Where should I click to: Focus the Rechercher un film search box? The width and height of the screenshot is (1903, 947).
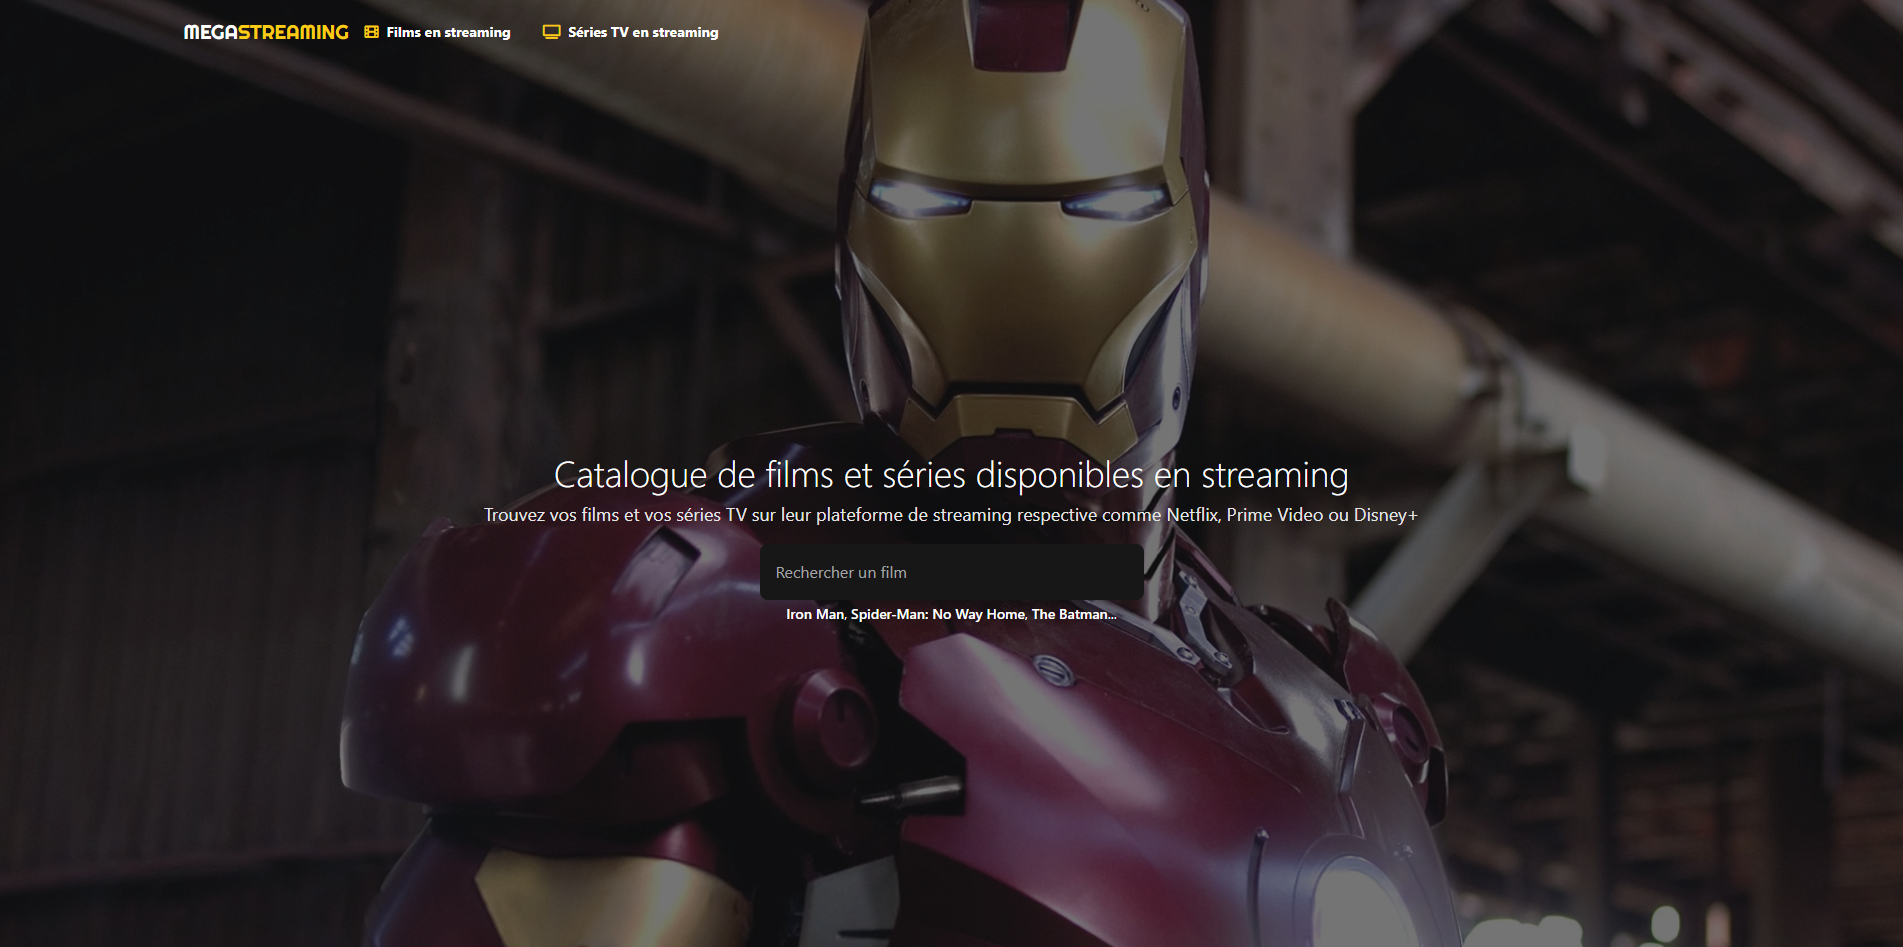tap(951, 572)
